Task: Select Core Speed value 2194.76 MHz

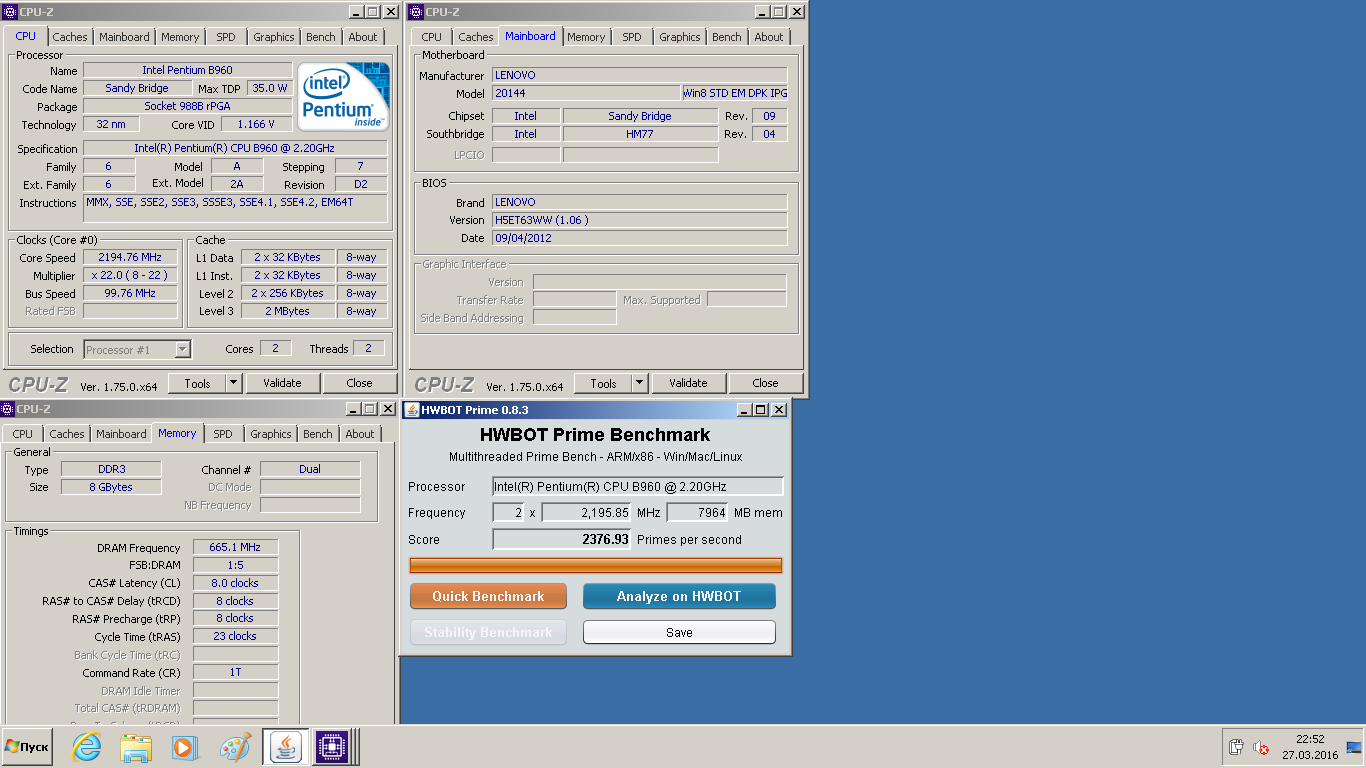Action: click(130, 257)
